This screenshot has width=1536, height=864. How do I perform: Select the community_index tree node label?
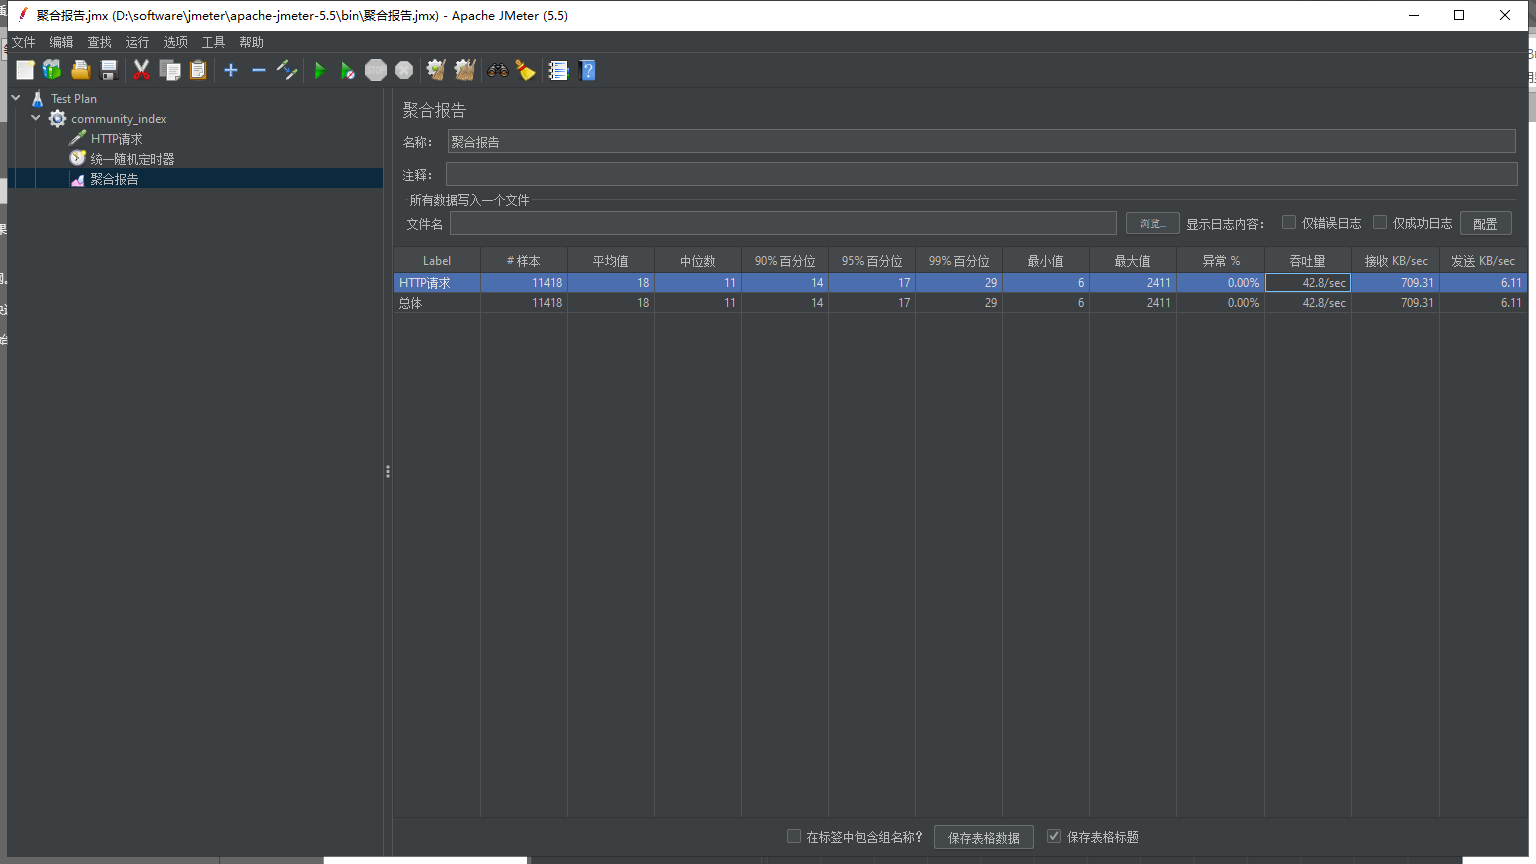118,119
